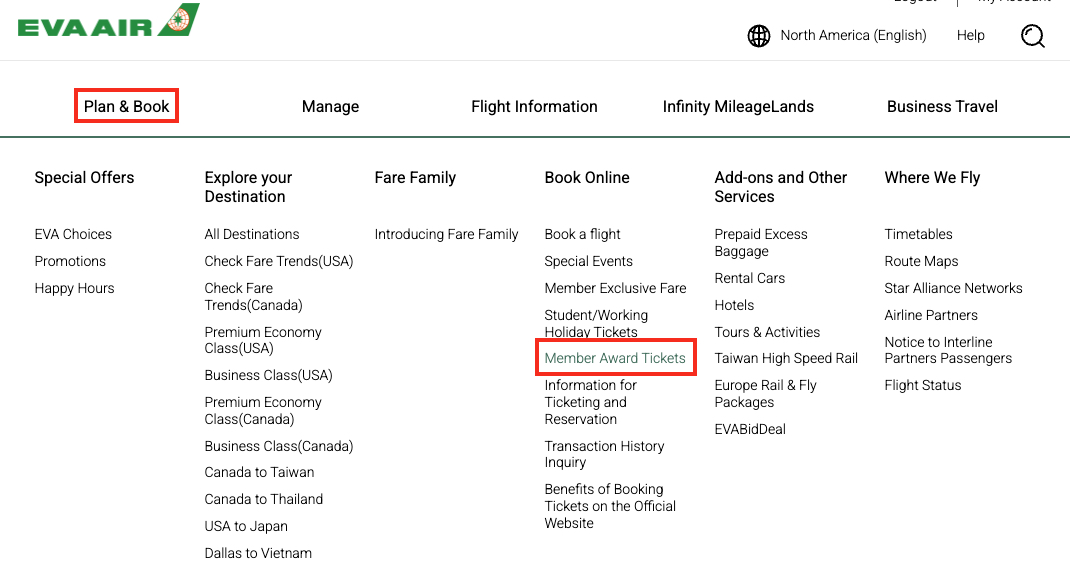Click the Explore your Destination heading
Image resolution: width=1070 pixels, height=573 pixels.
pyautogui.click(x=248, y=187)
